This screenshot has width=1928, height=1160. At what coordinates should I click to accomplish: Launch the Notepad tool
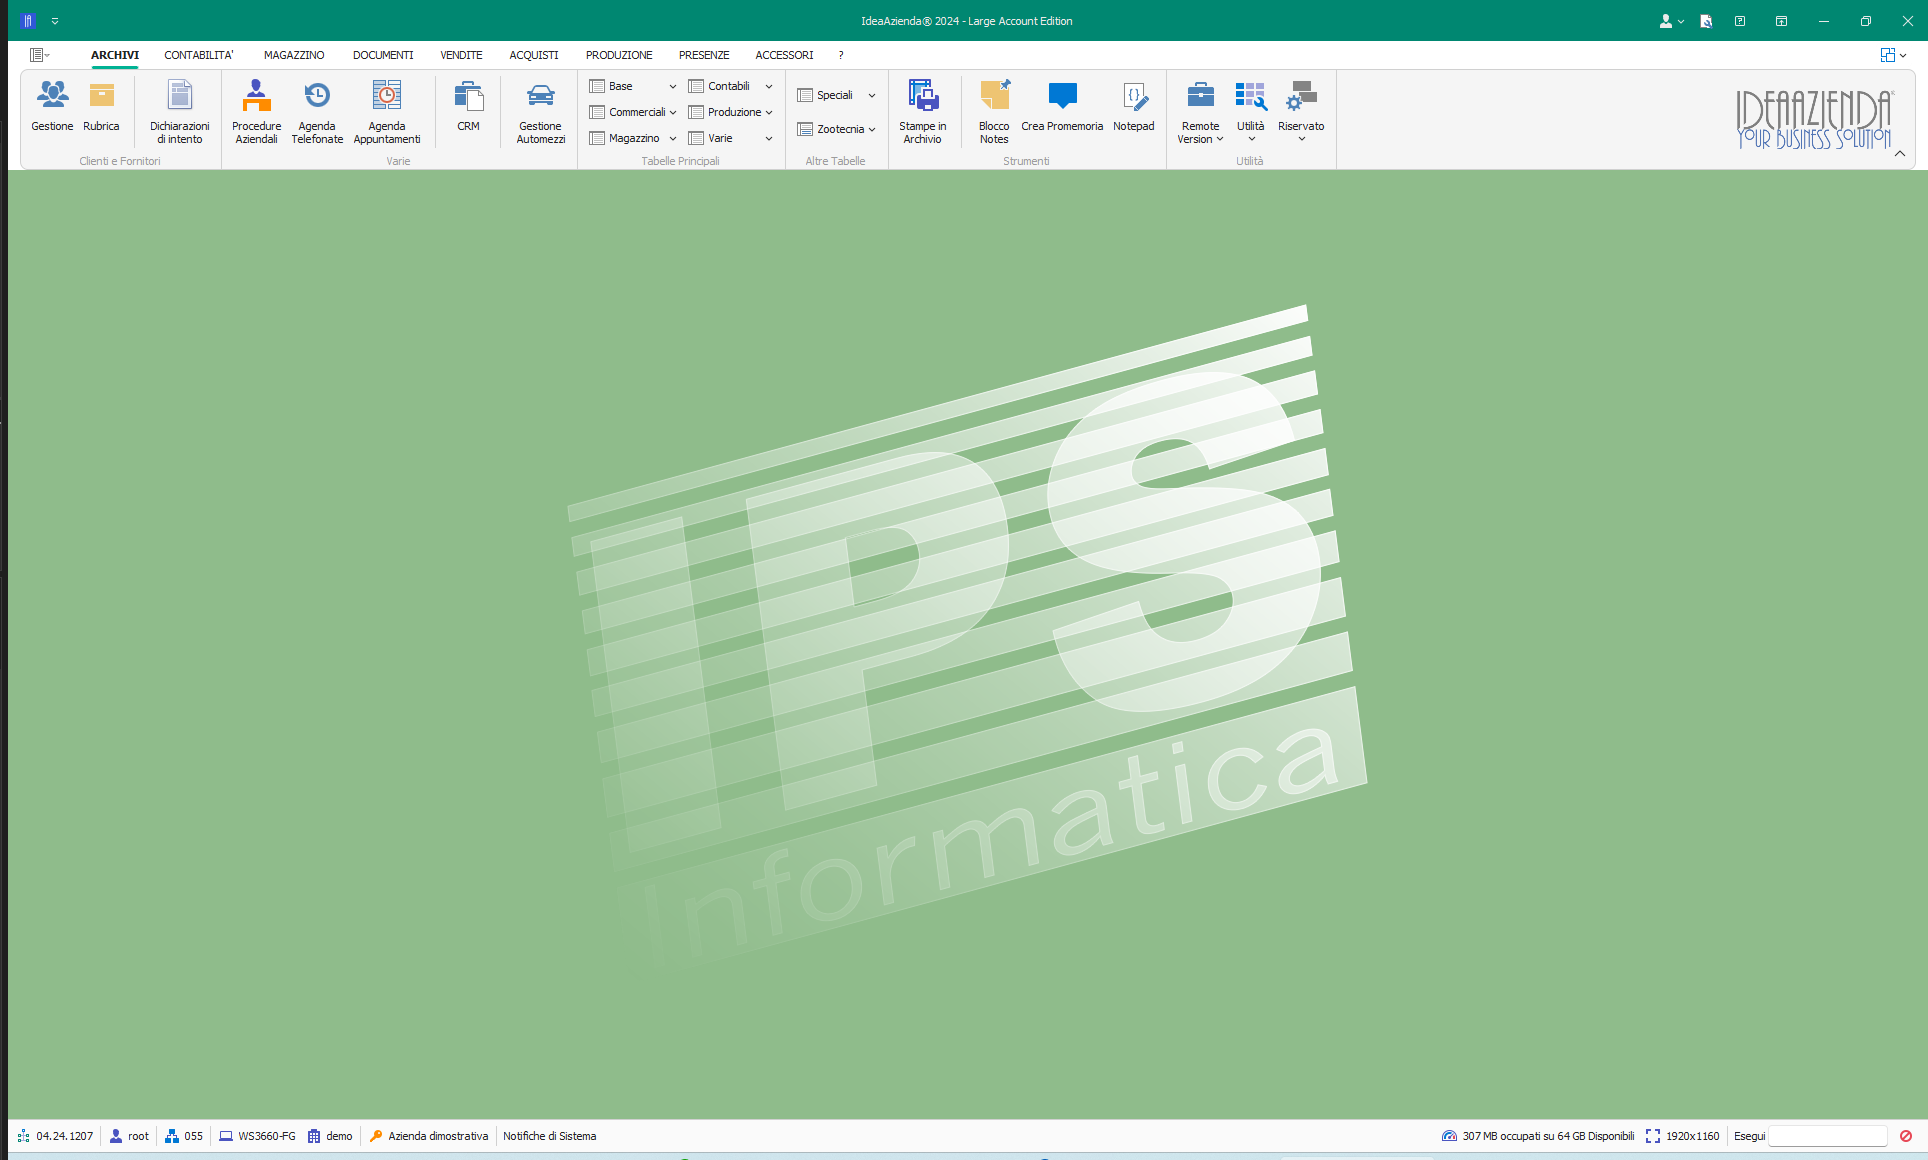[x=1133, y=107]
